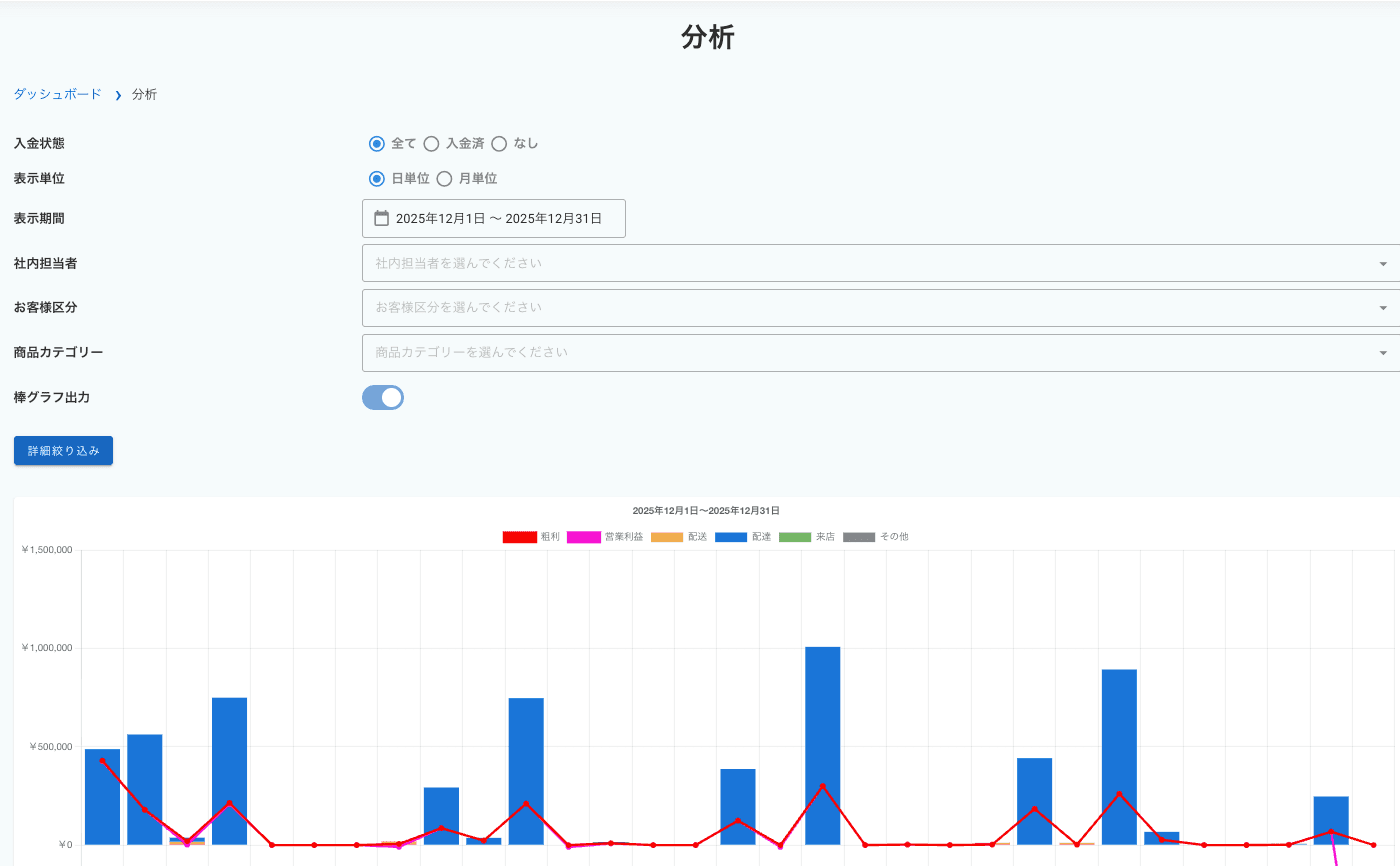Click the tallest blue bar near ¥1,000,000
This screenshot has width=1400, height=866.
[x=822, y=745]
